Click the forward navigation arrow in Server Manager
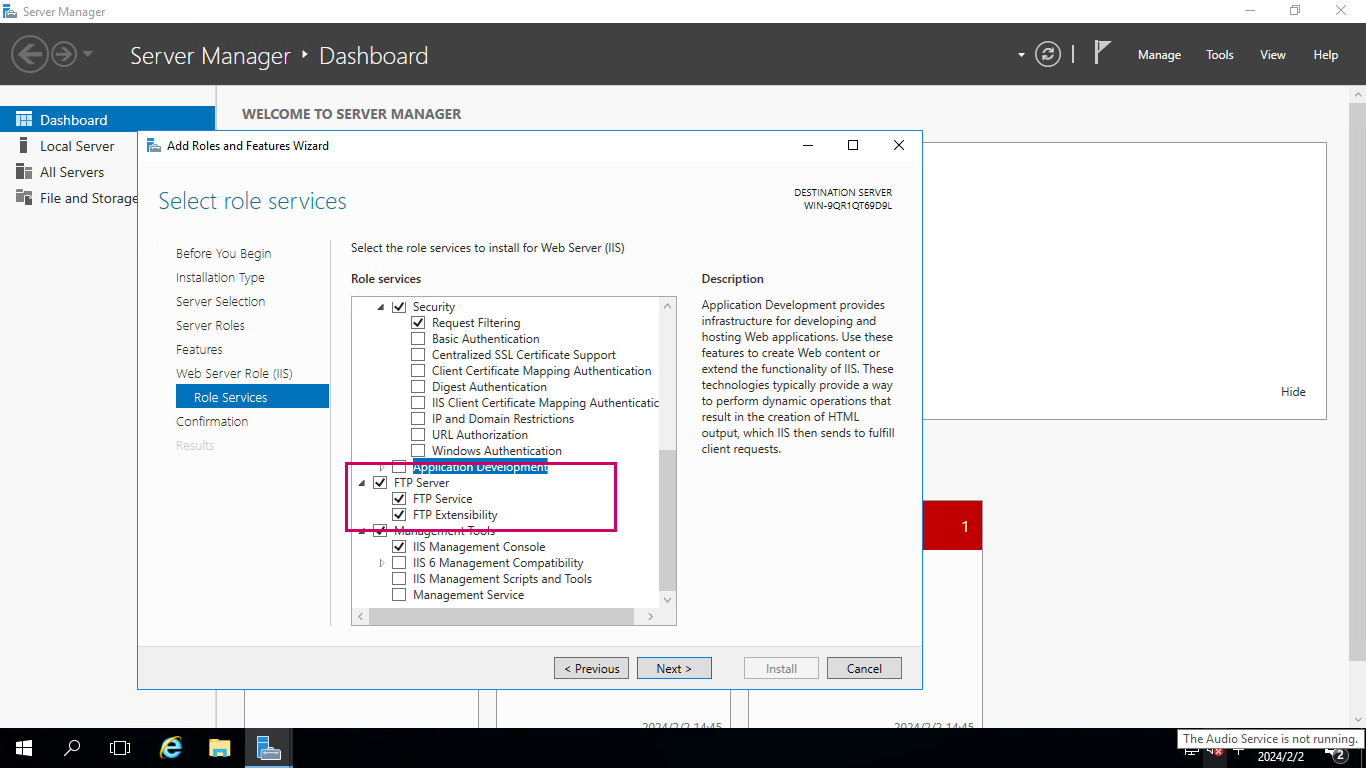This screenshot has height=768, width=1366. coord(64,54)
